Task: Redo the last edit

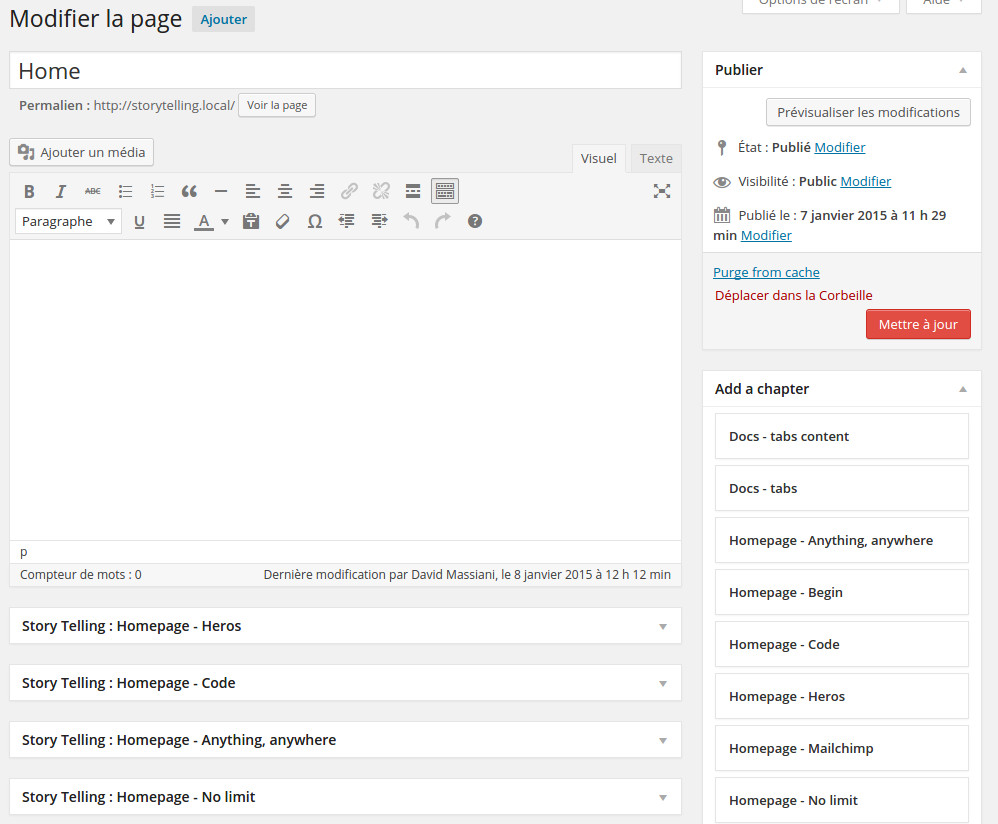Action: coord(443,221)
